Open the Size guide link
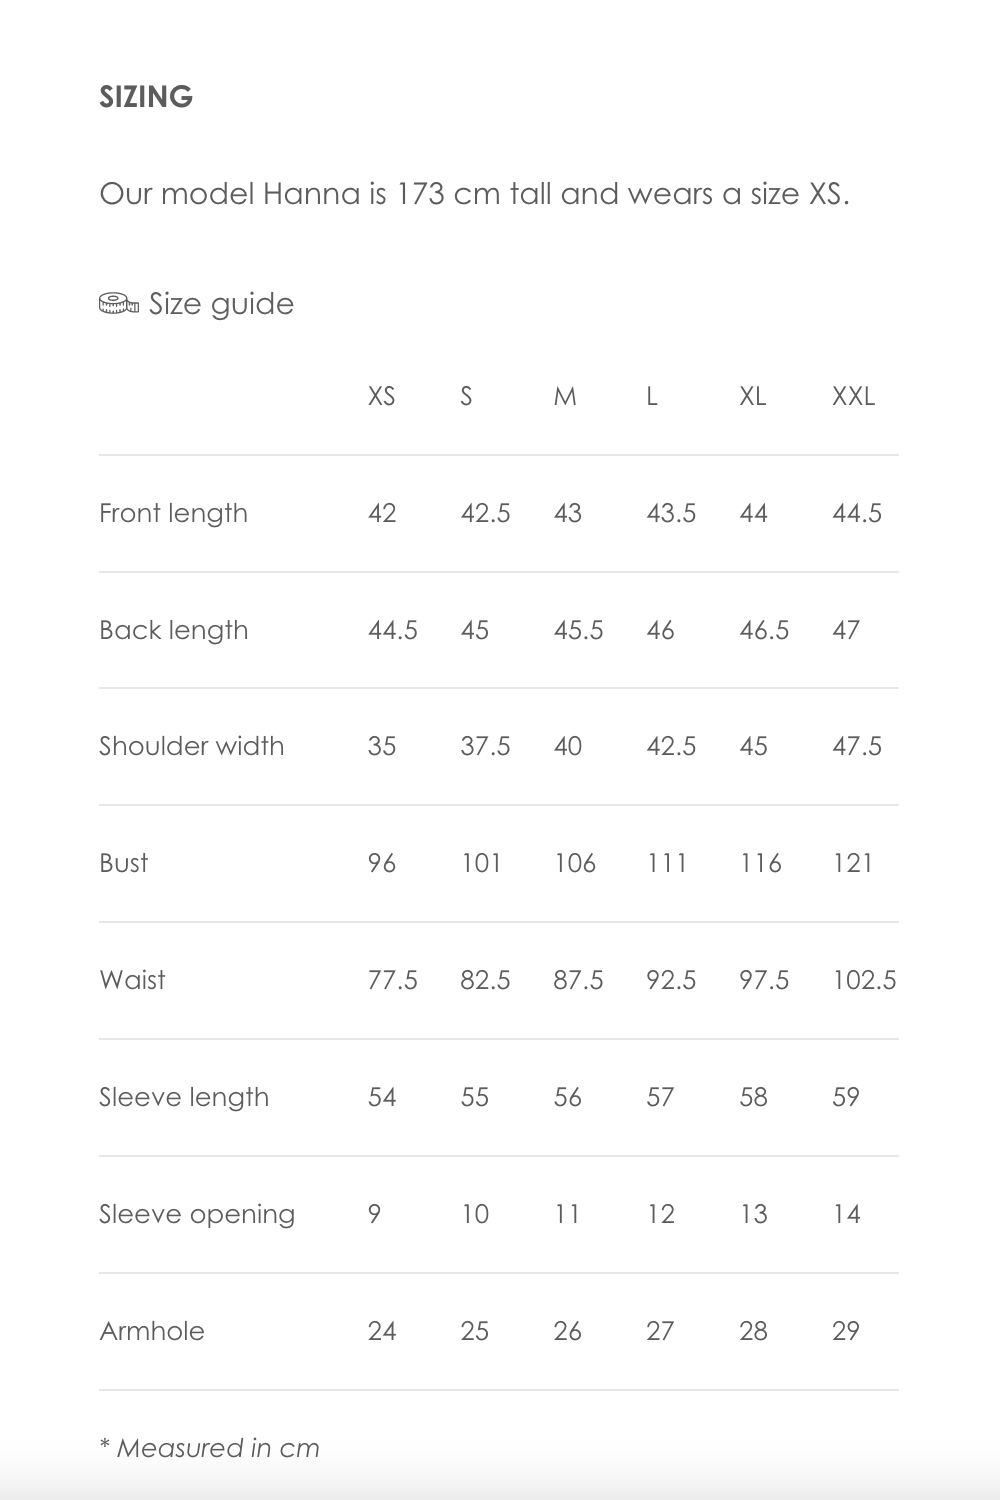The height and width of the screenshot is (1500, 1000). click(x=221, y=304)
